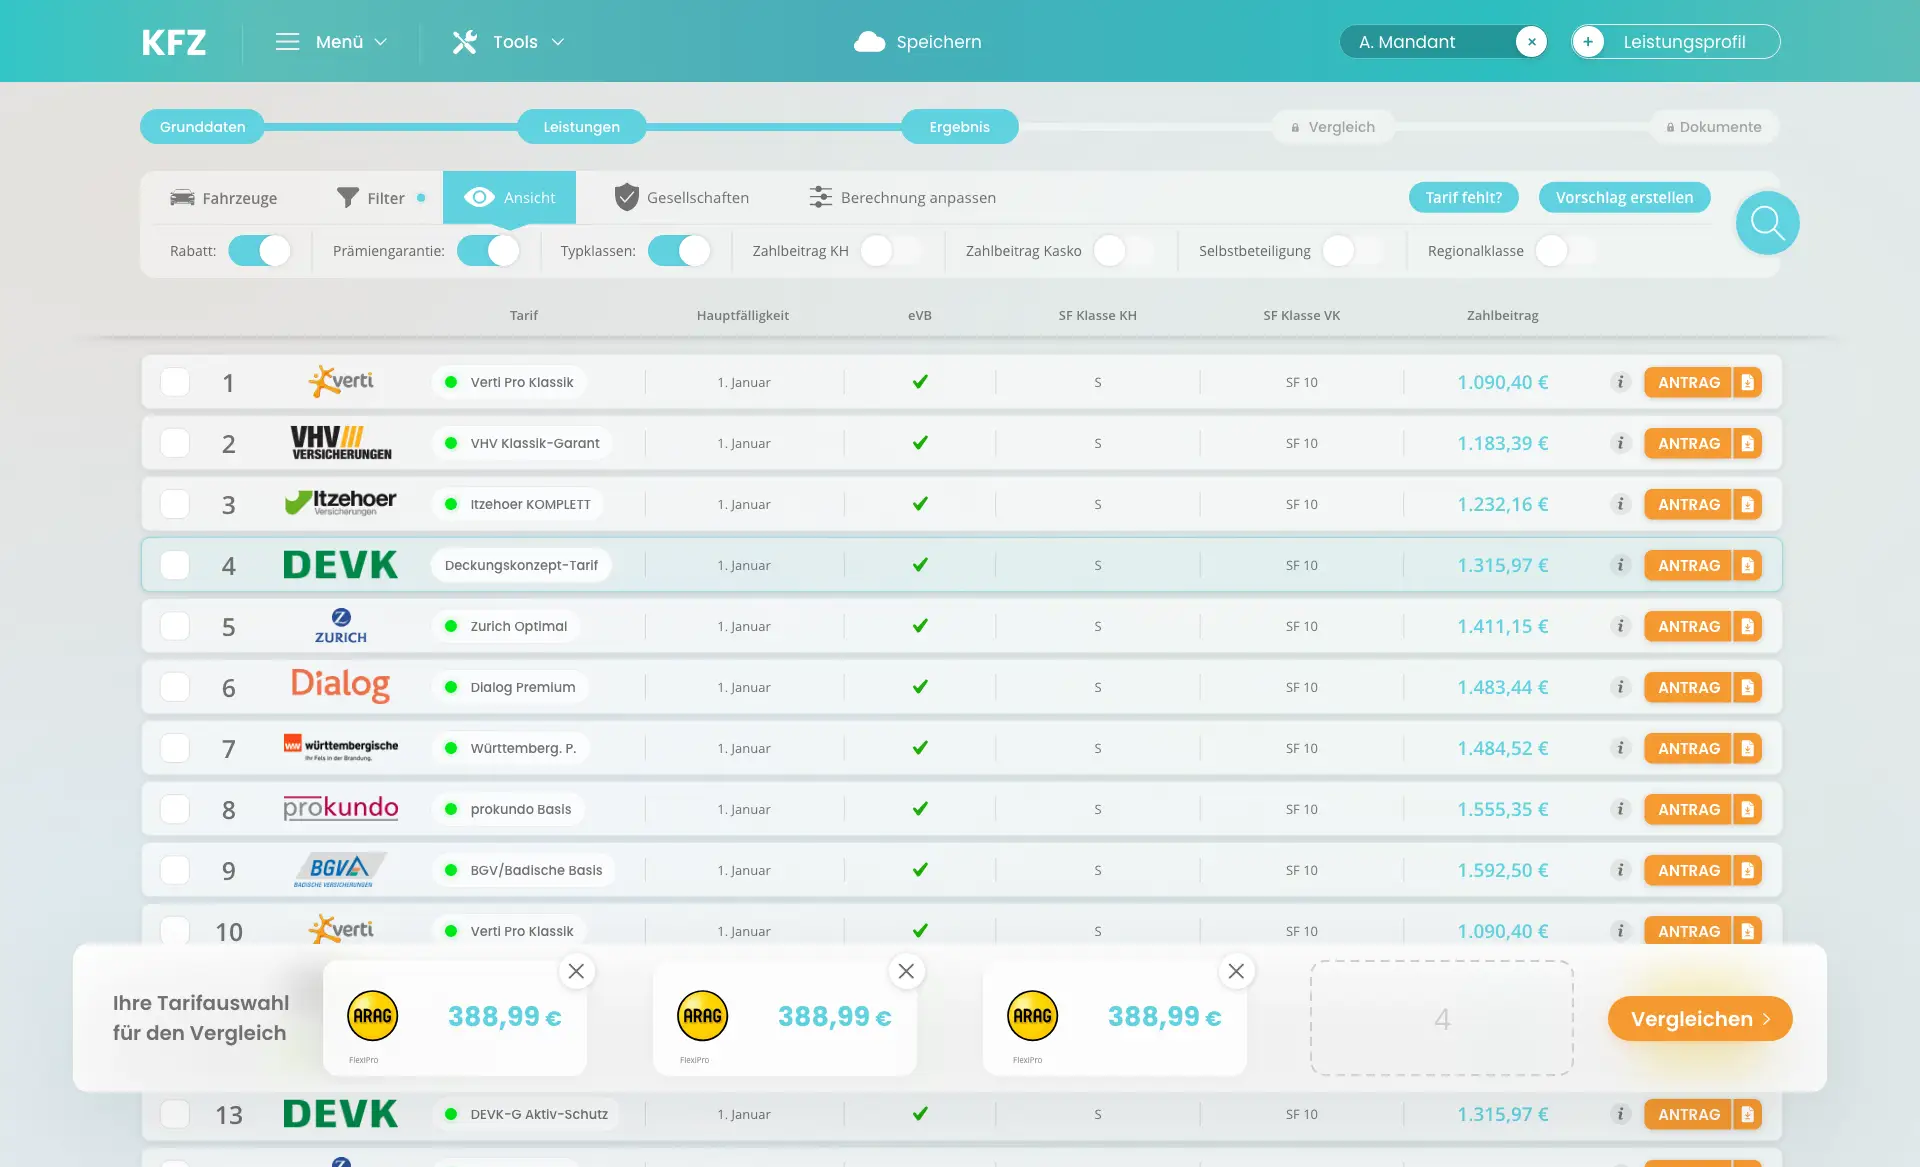Click the cloud Speichern icon

coord(869,42)
